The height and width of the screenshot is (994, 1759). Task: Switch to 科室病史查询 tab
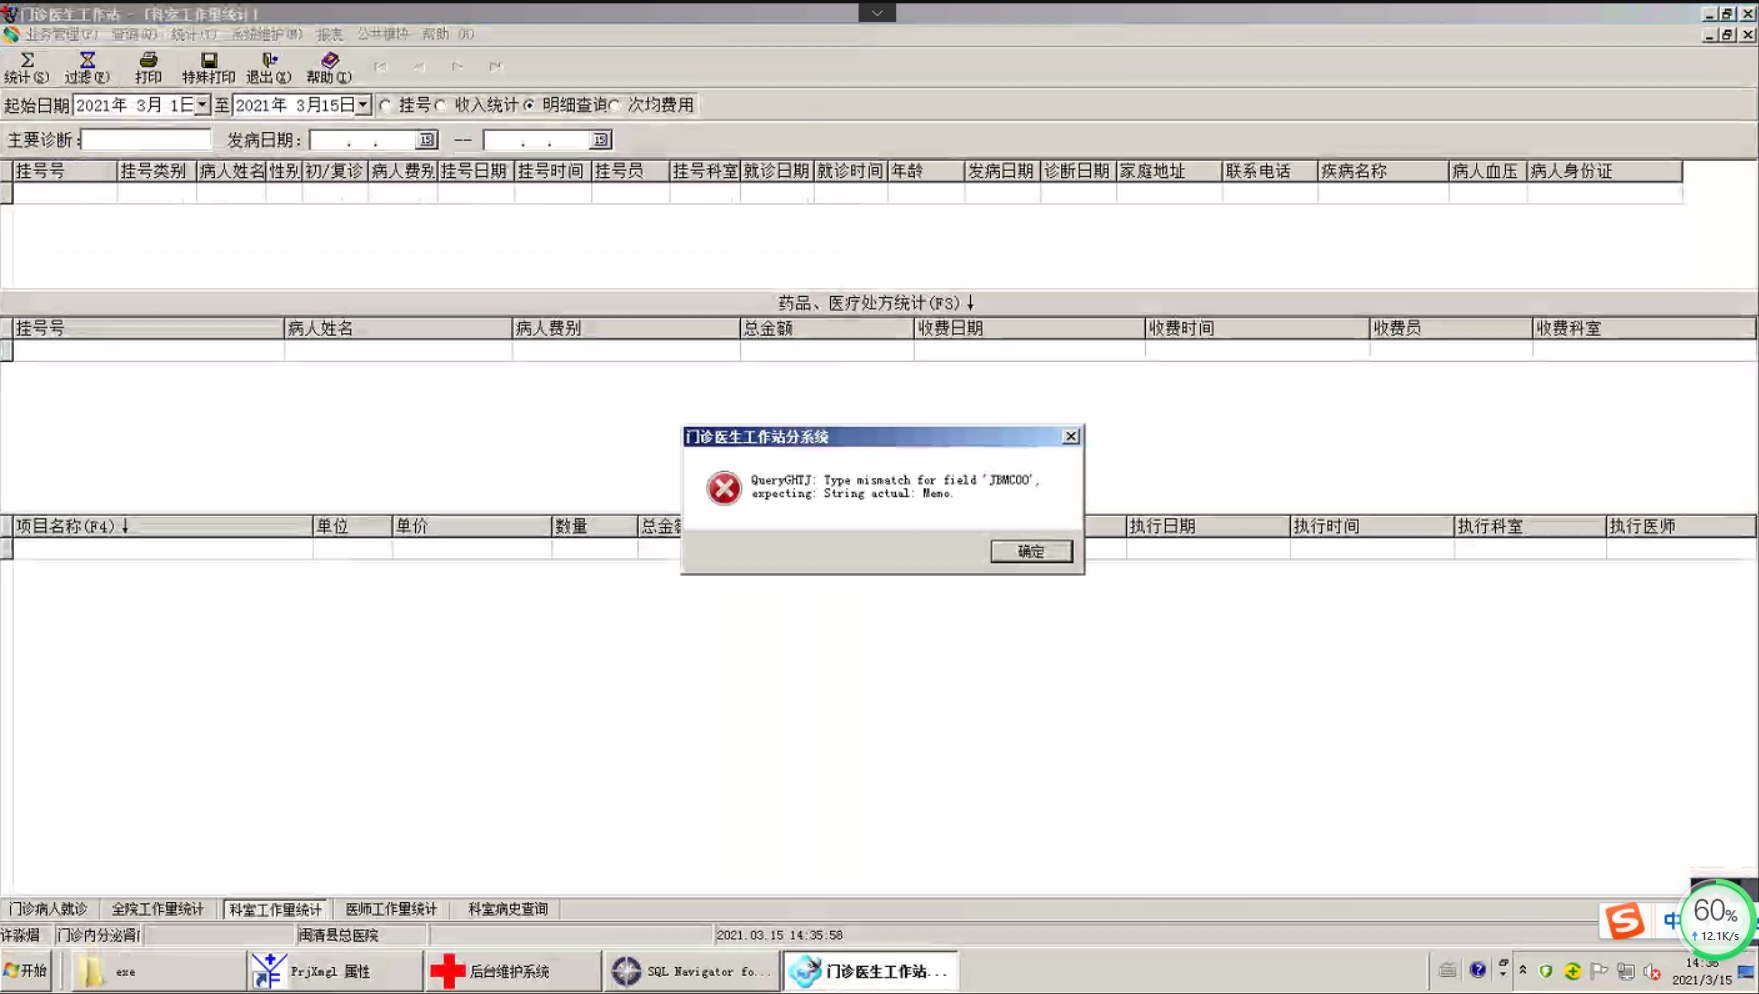coord(508,909)
